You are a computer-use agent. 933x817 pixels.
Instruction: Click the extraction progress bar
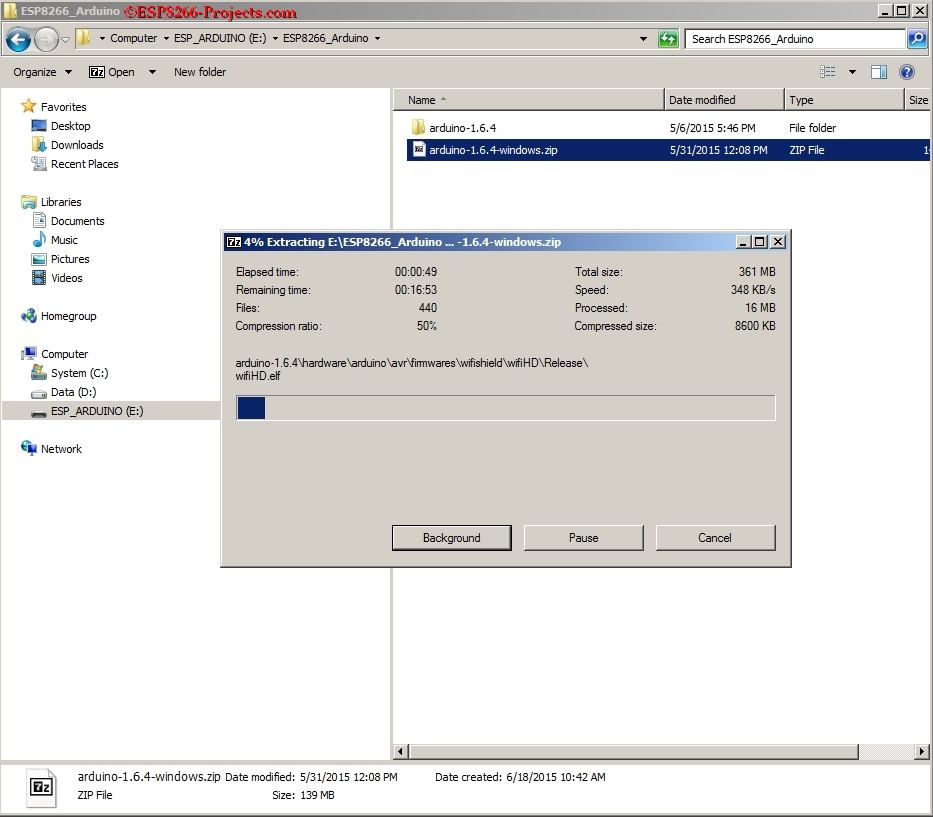click(506, 408)
